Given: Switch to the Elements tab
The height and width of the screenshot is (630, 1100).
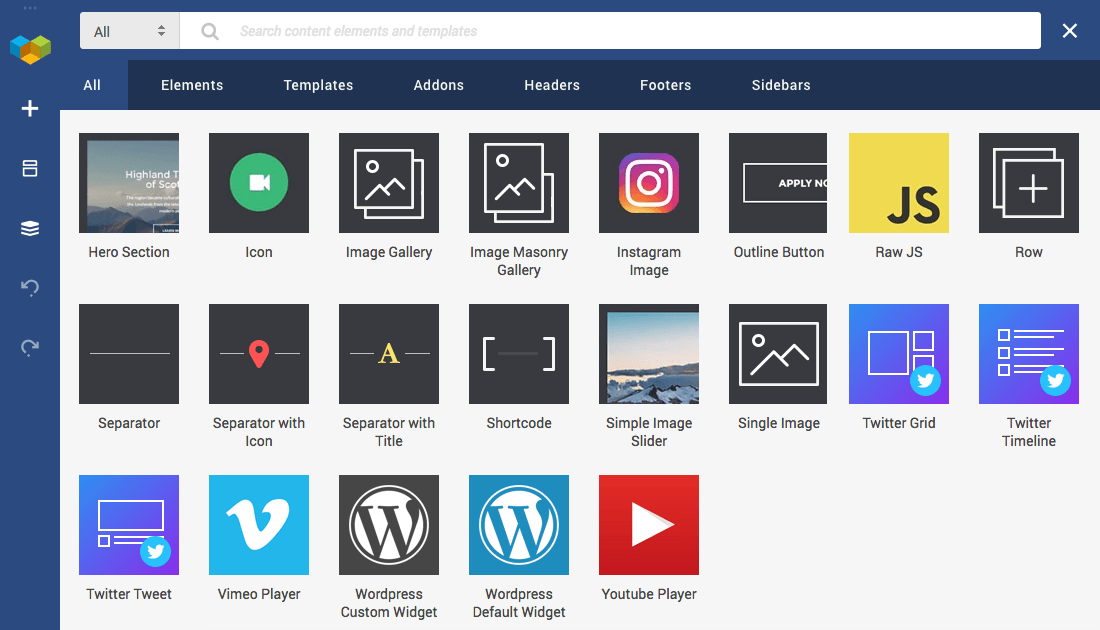Looking at the screenshot, I should [x=192, y=85].
